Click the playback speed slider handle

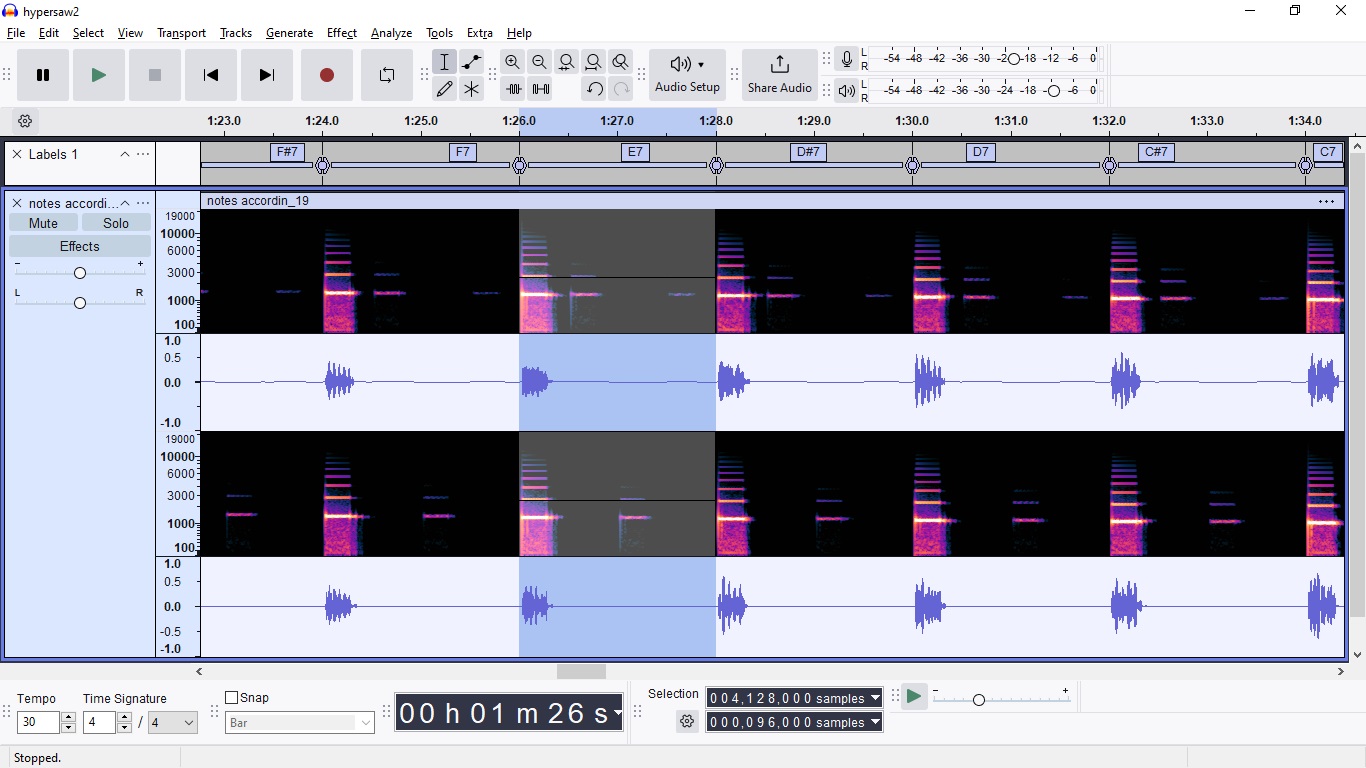tap(979, 700)
